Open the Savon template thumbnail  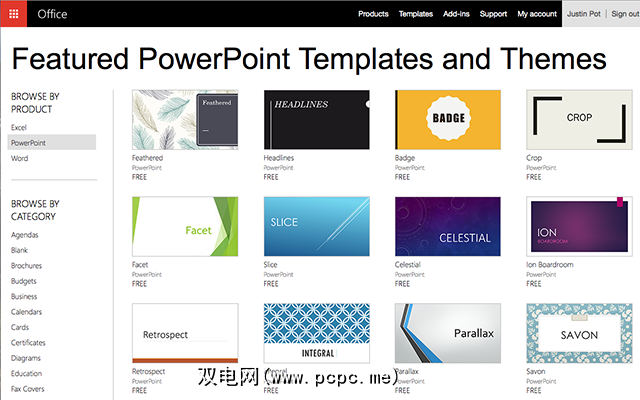click(579, 333)
